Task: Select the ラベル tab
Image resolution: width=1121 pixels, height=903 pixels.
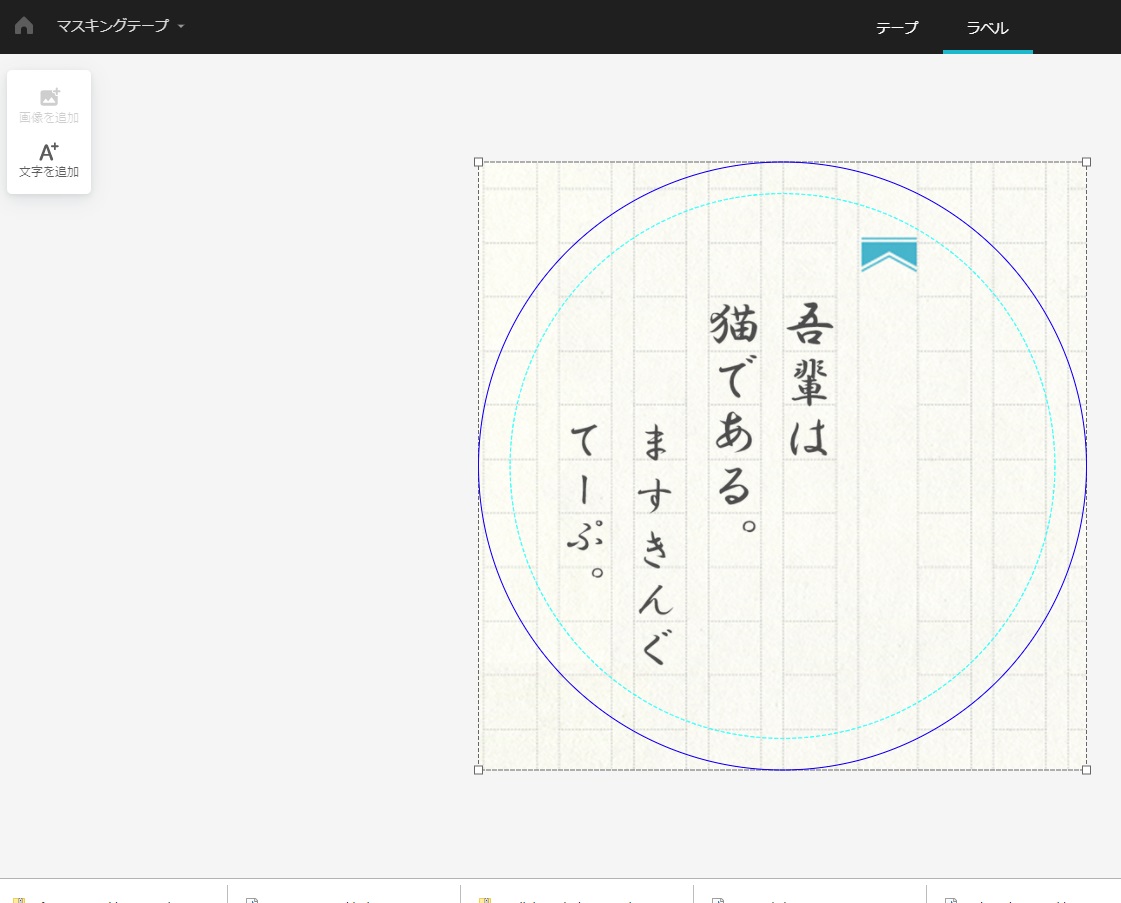Action: tap(987, 28)
